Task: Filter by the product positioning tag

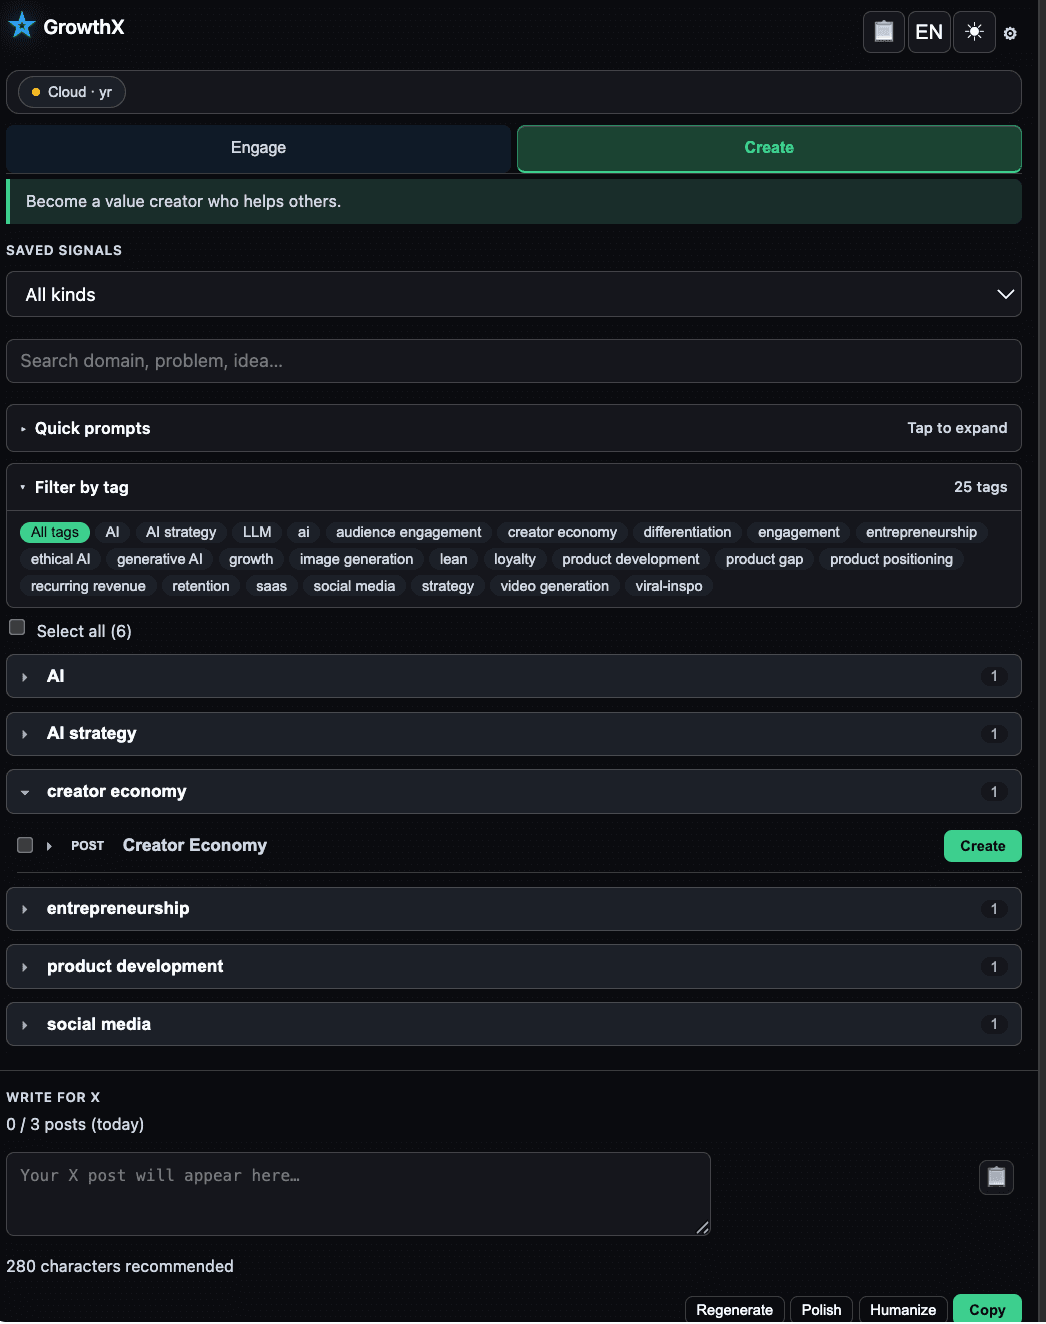Action: point(892,559)
